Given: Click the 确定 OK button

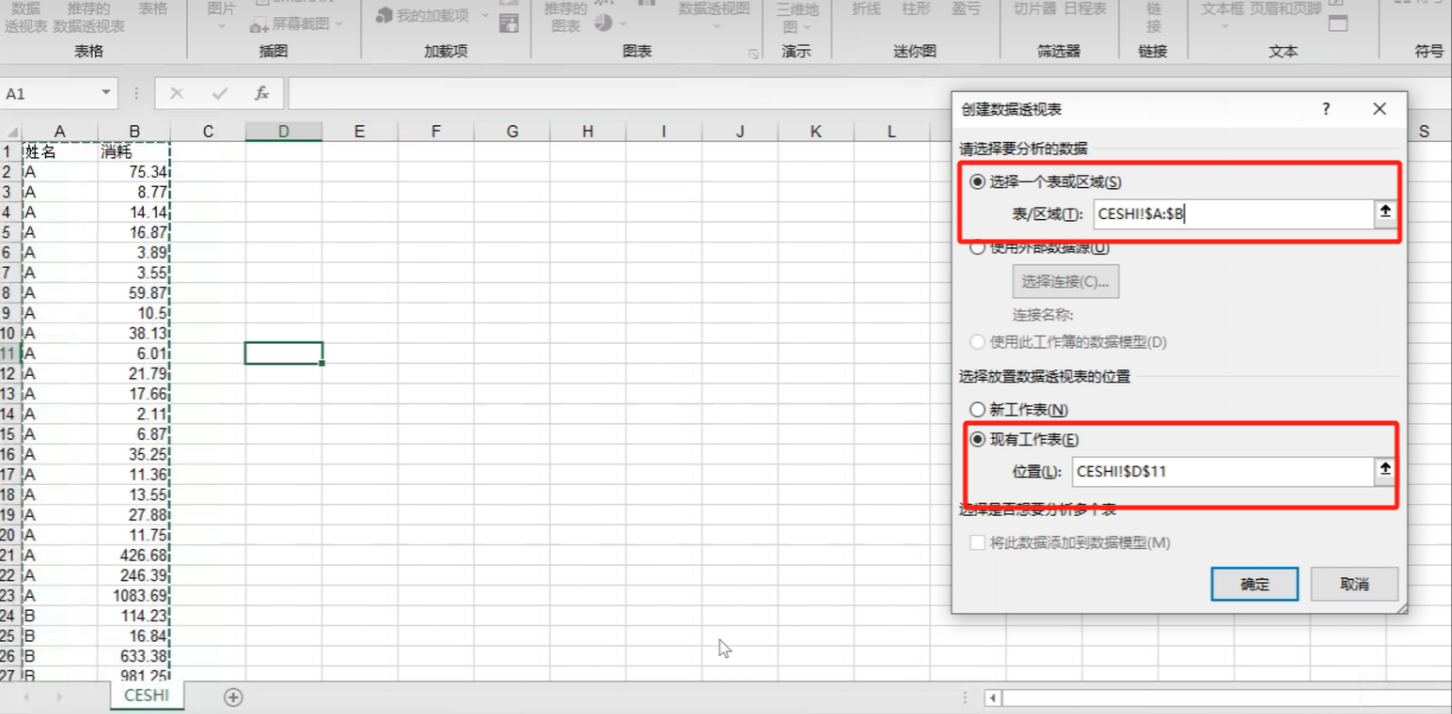Looking at the screenshot, I should (x=1255, y=584).
